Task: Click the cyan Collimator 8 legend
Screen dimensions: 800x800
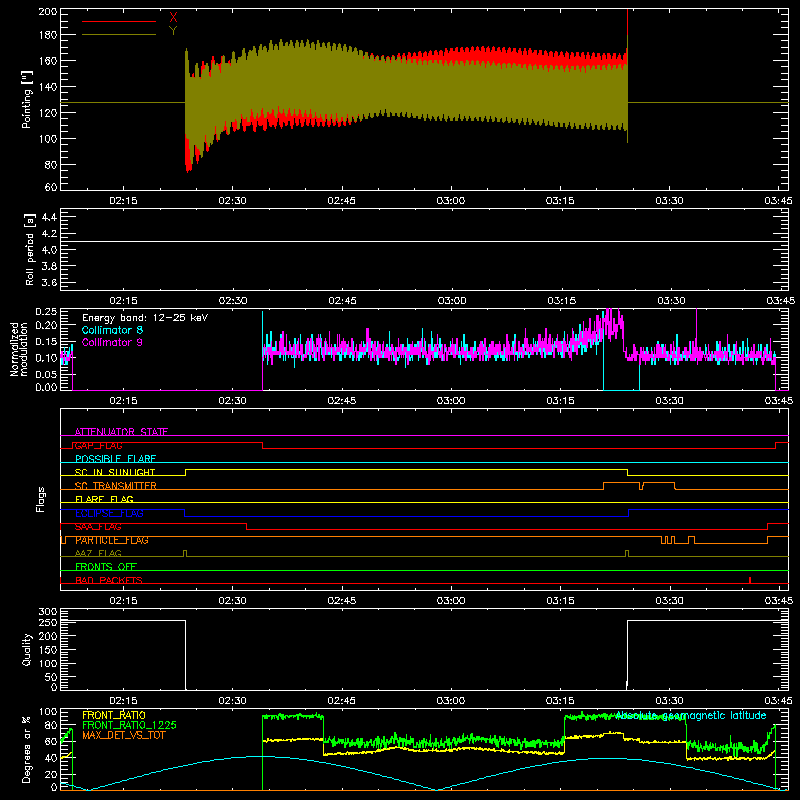Action: pyautogui.click(x=112, y=330)
